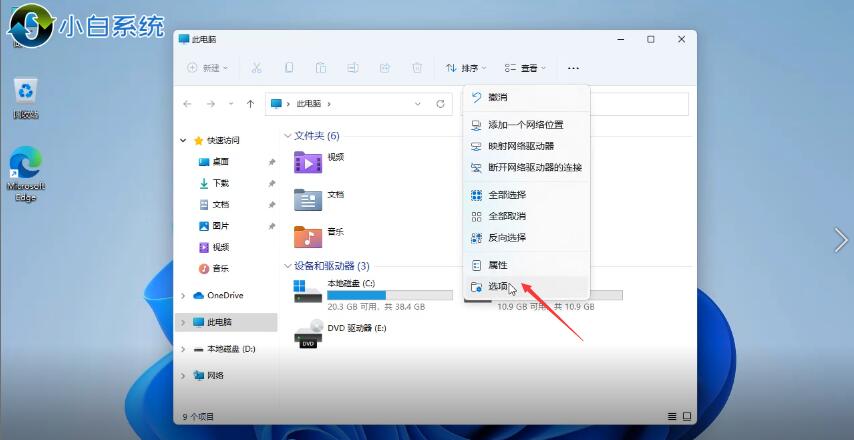Open the 查看 view dropdown

526,68
